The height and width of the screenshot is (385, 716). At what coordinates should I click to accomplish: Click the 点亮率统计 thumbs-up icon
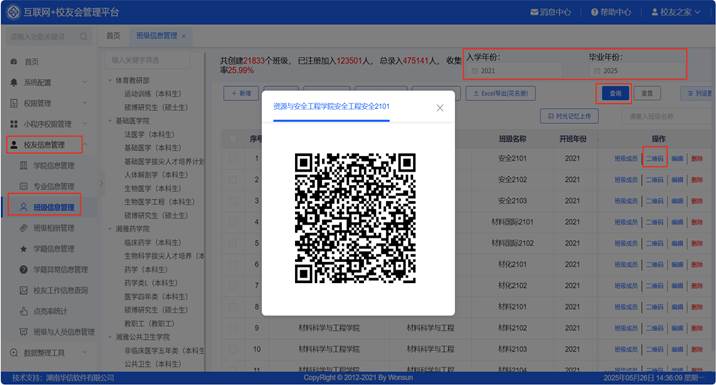(23, 311)
